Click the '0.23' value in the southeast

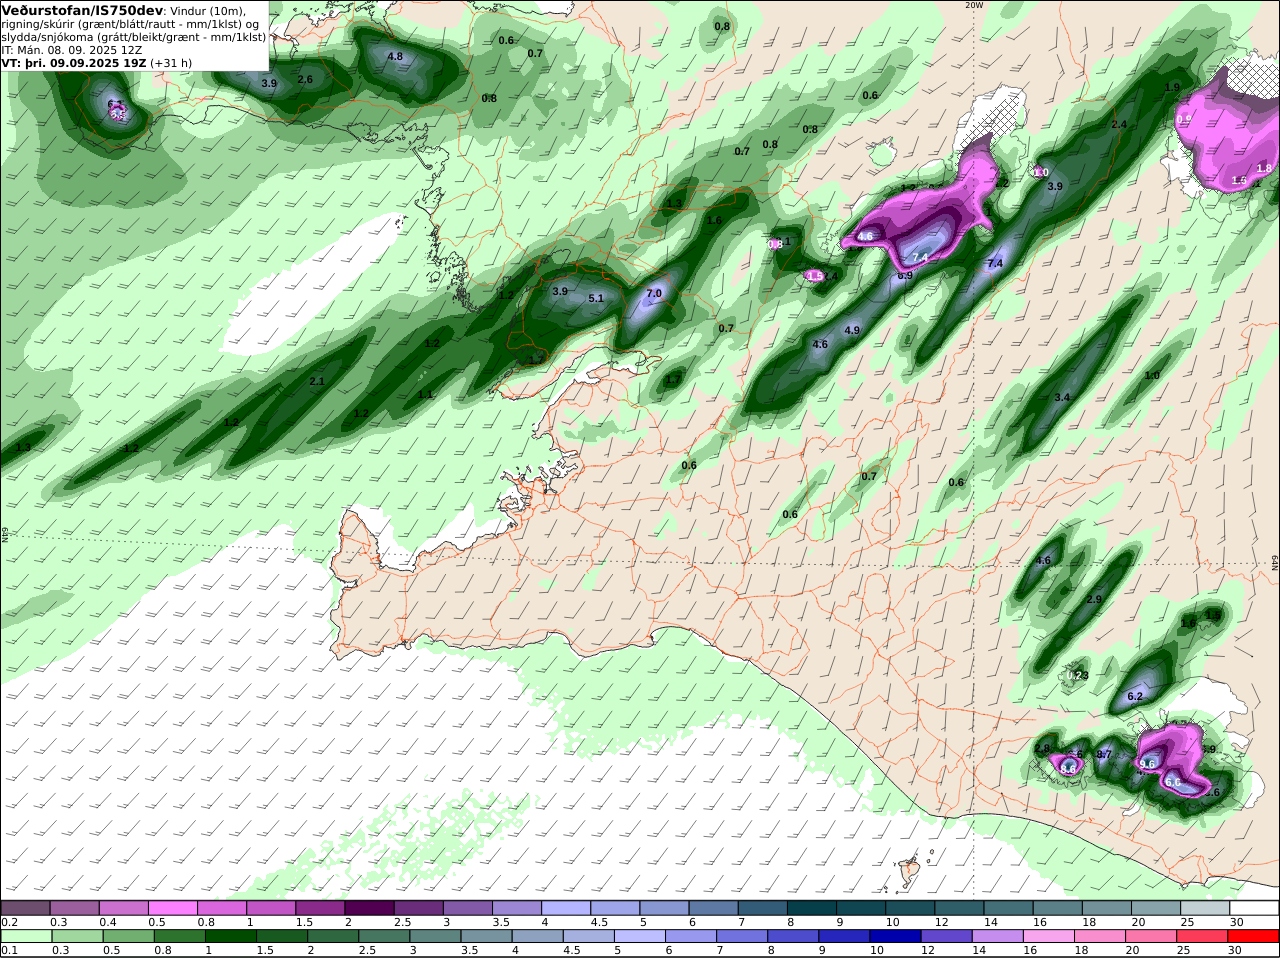tap(1077, 676)
